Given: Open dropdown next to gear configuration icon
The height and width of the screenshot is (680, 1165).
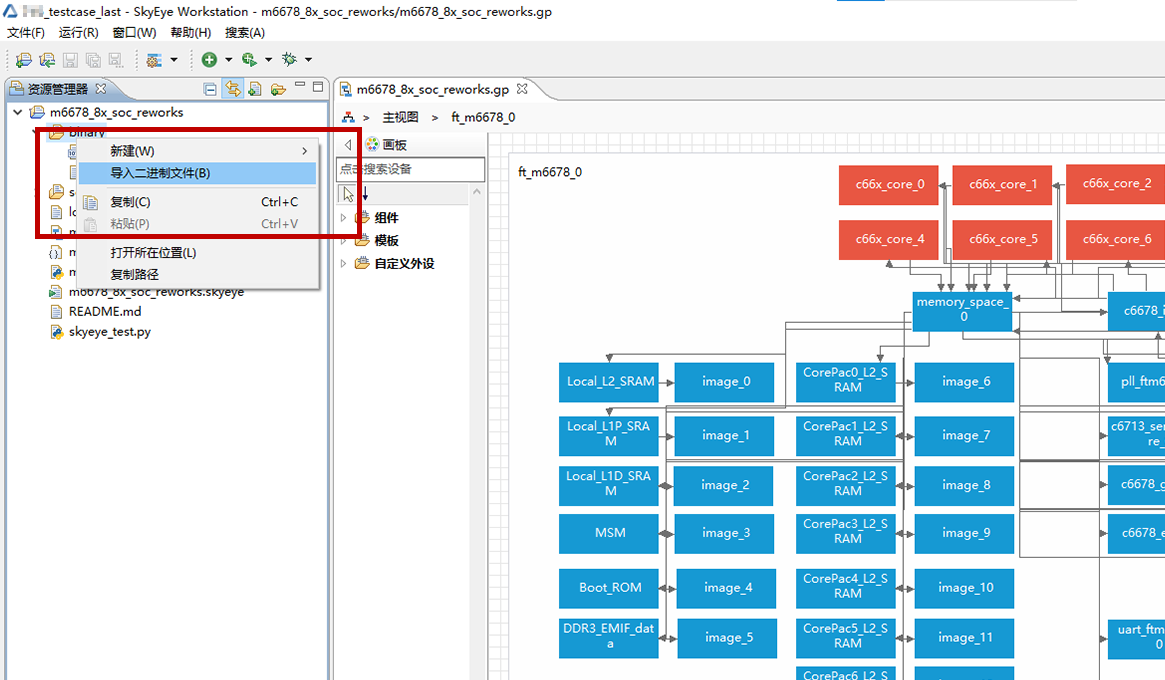Looking at the screenshot, I should 174,59.
